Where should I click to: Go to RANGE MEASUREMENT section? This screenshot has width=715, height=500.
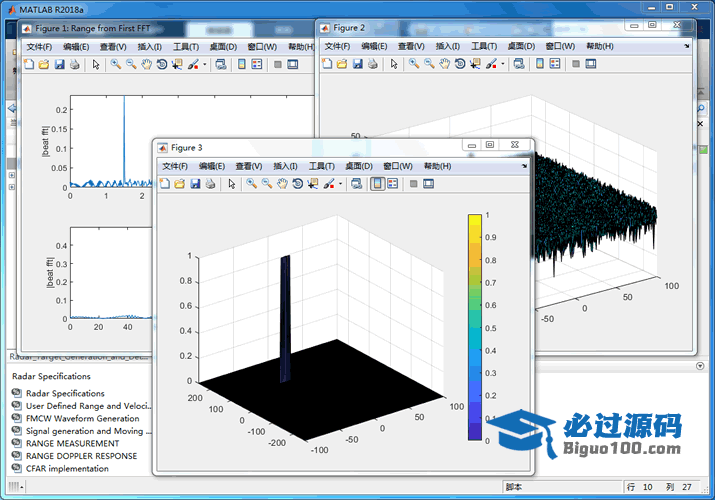click(x=66, y=443)
